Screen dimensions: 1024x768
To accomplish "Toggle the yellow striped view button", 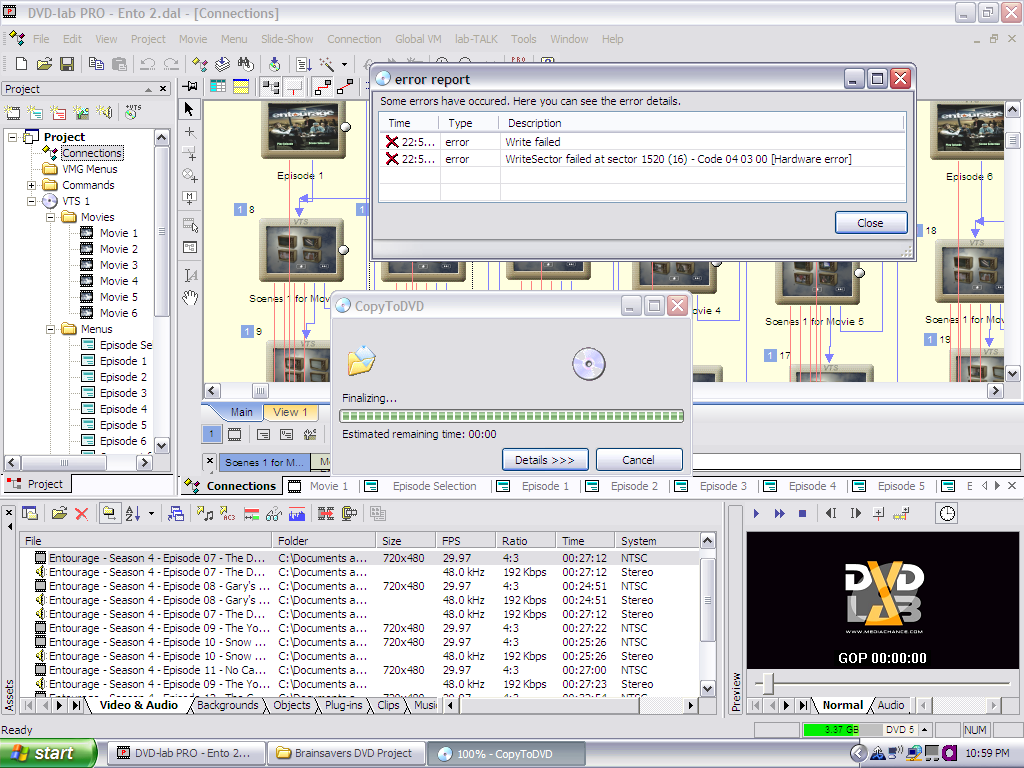I will pos(241,86).
